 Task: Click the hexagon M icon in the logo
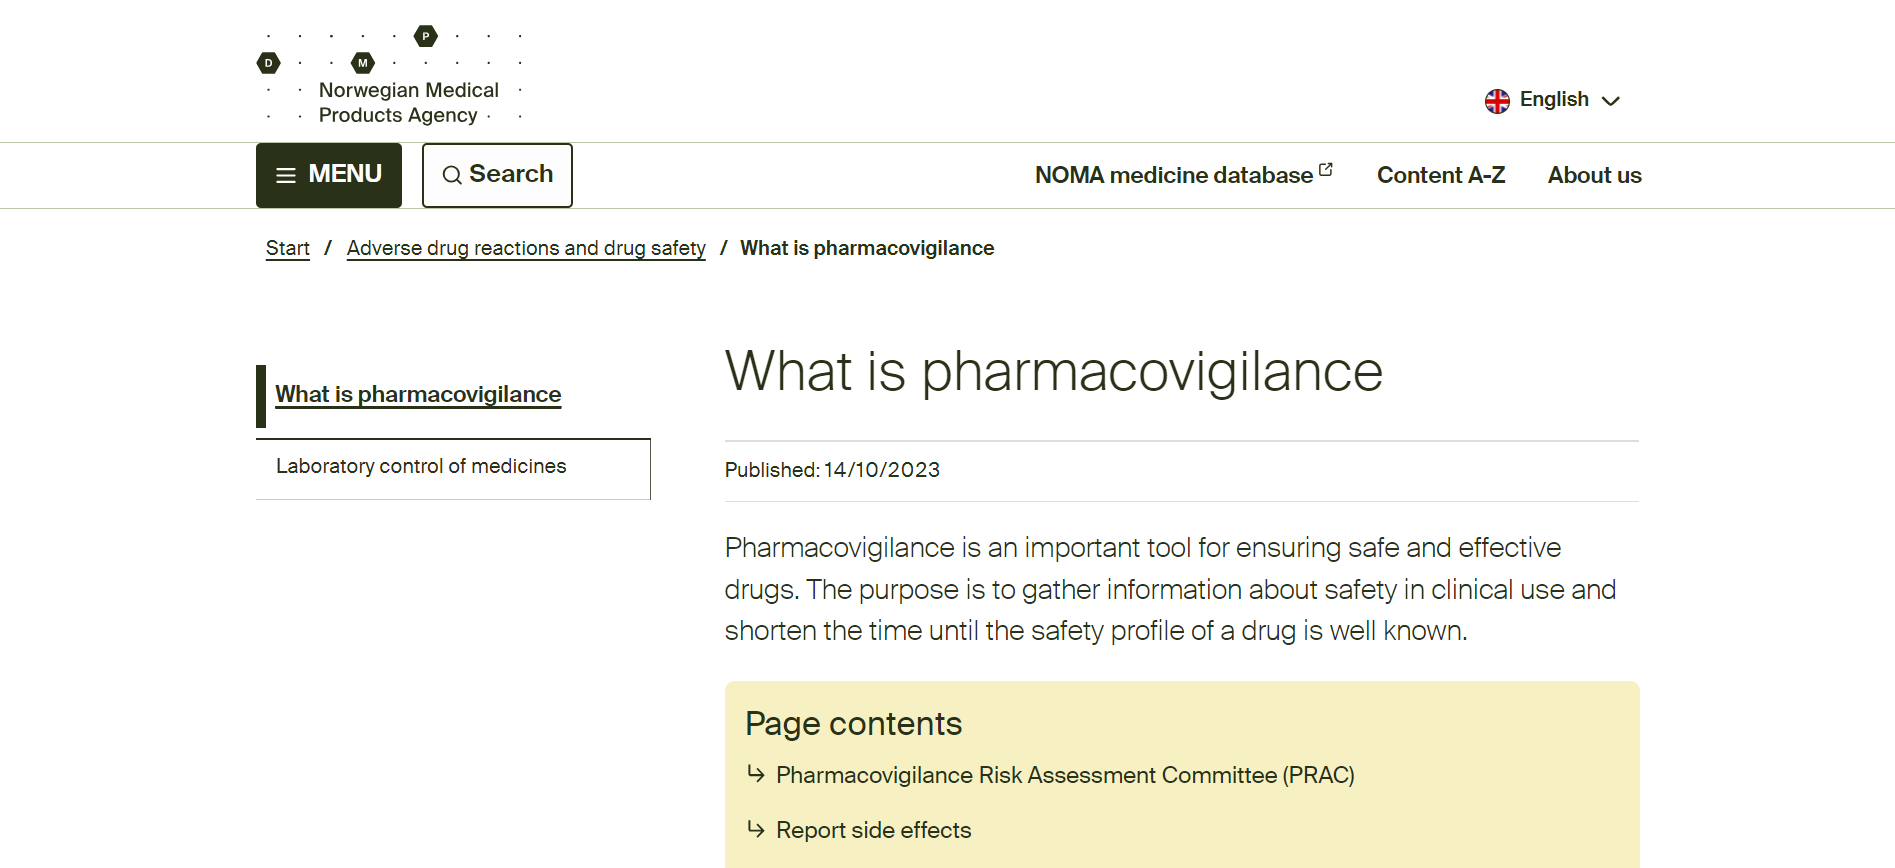point(363,63)
